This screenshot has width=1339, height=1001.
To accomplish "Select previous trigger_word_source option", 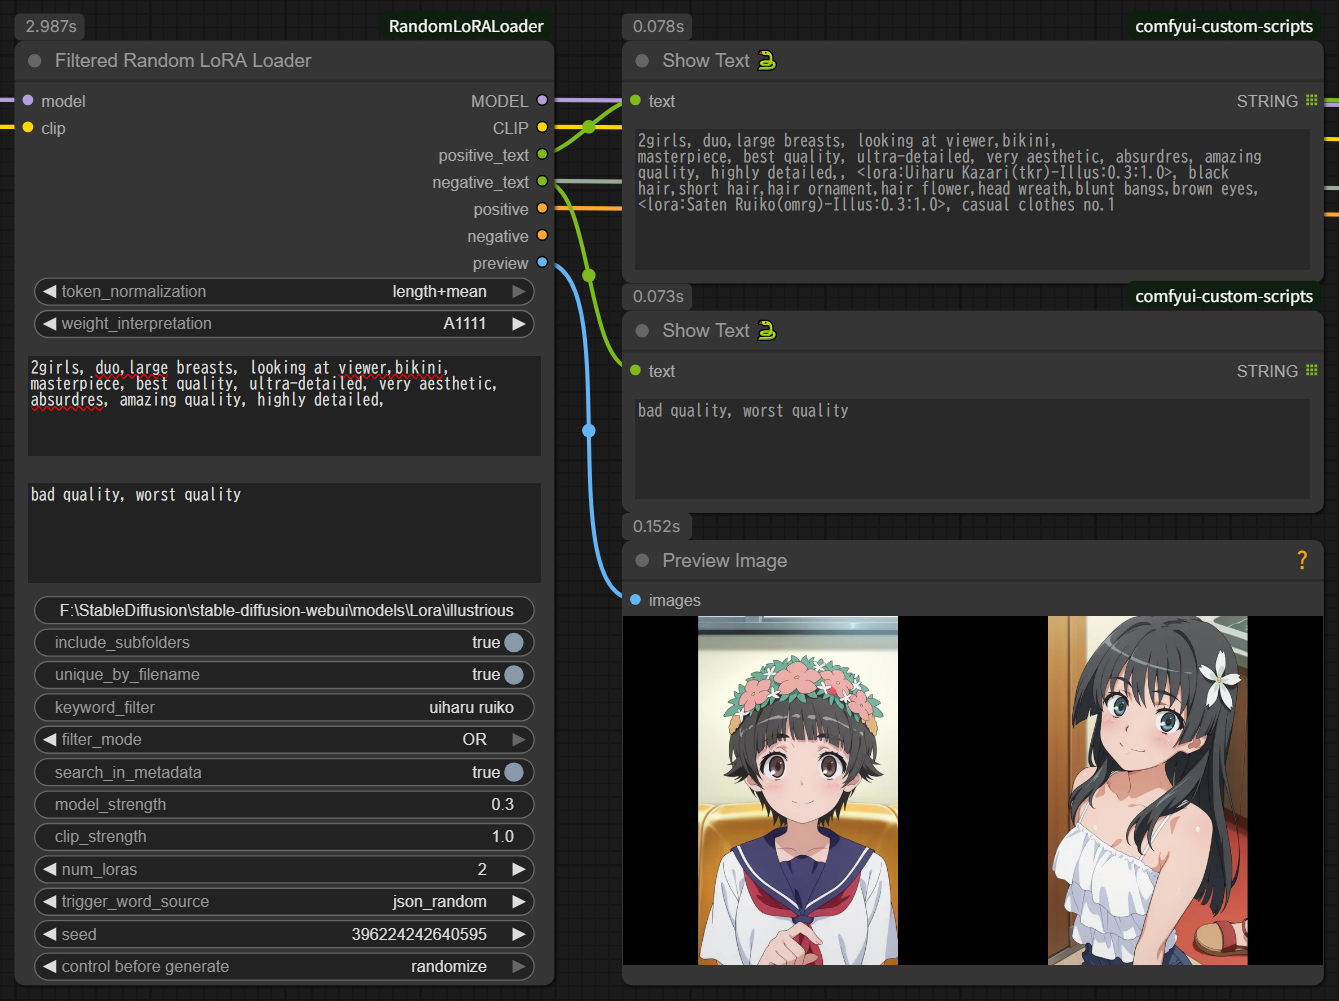I will click(49, 901).
